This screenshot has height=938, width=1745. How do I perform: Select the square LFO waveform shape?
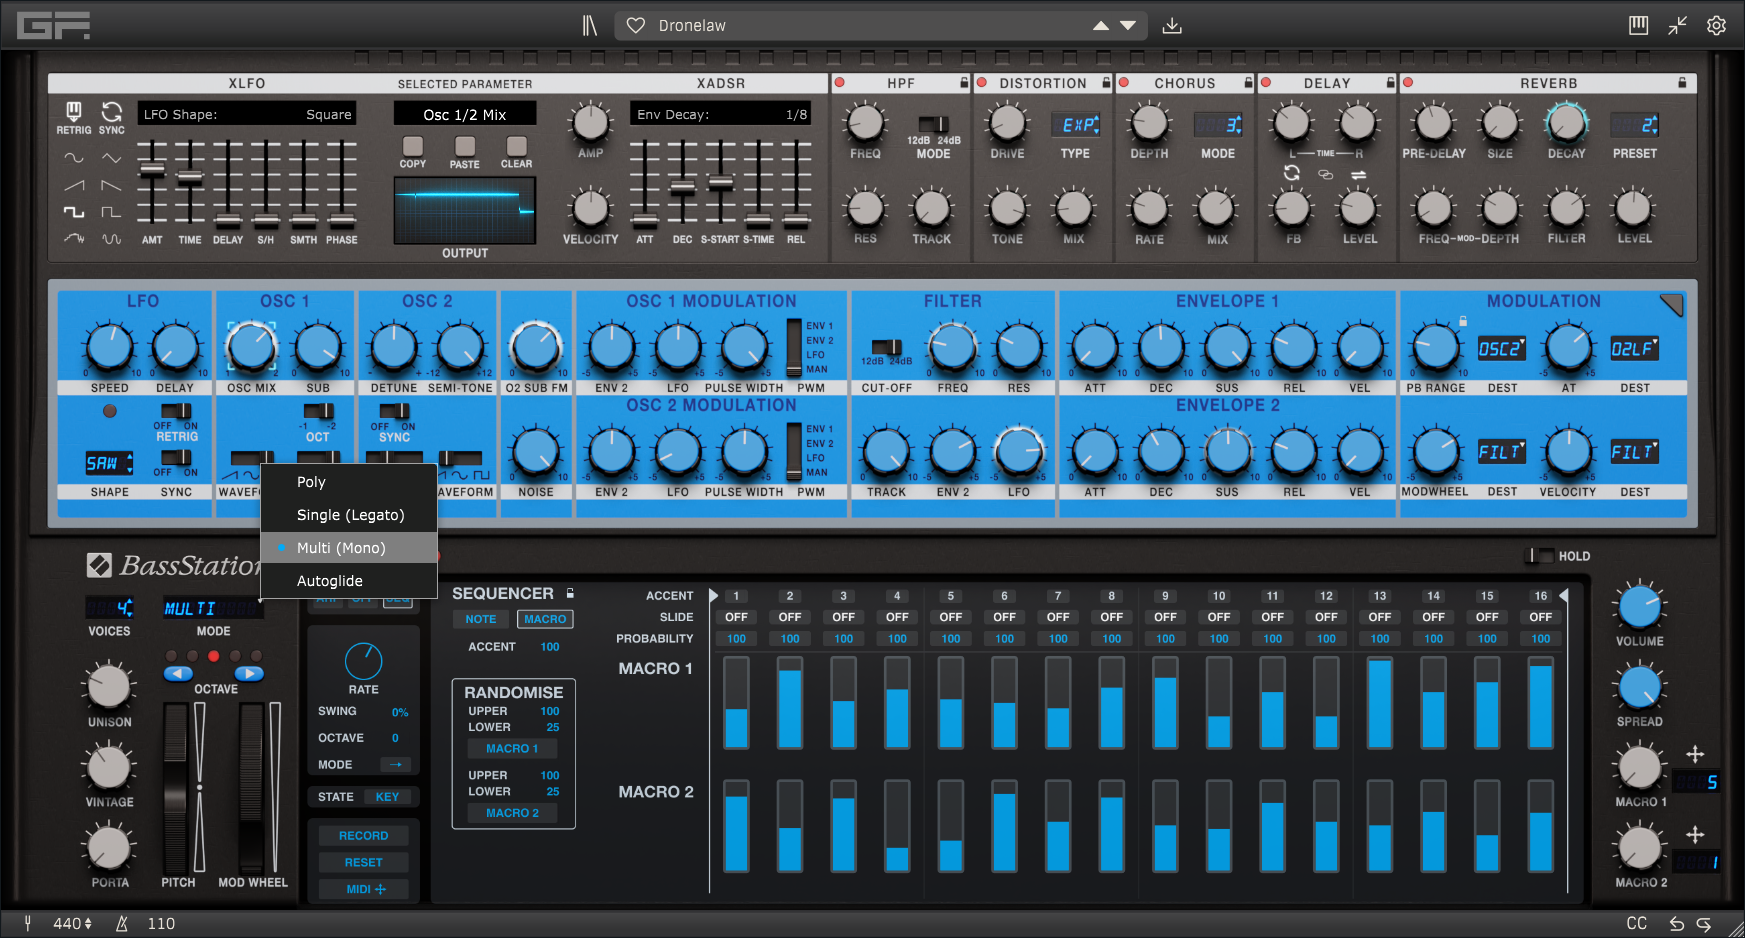74,212
